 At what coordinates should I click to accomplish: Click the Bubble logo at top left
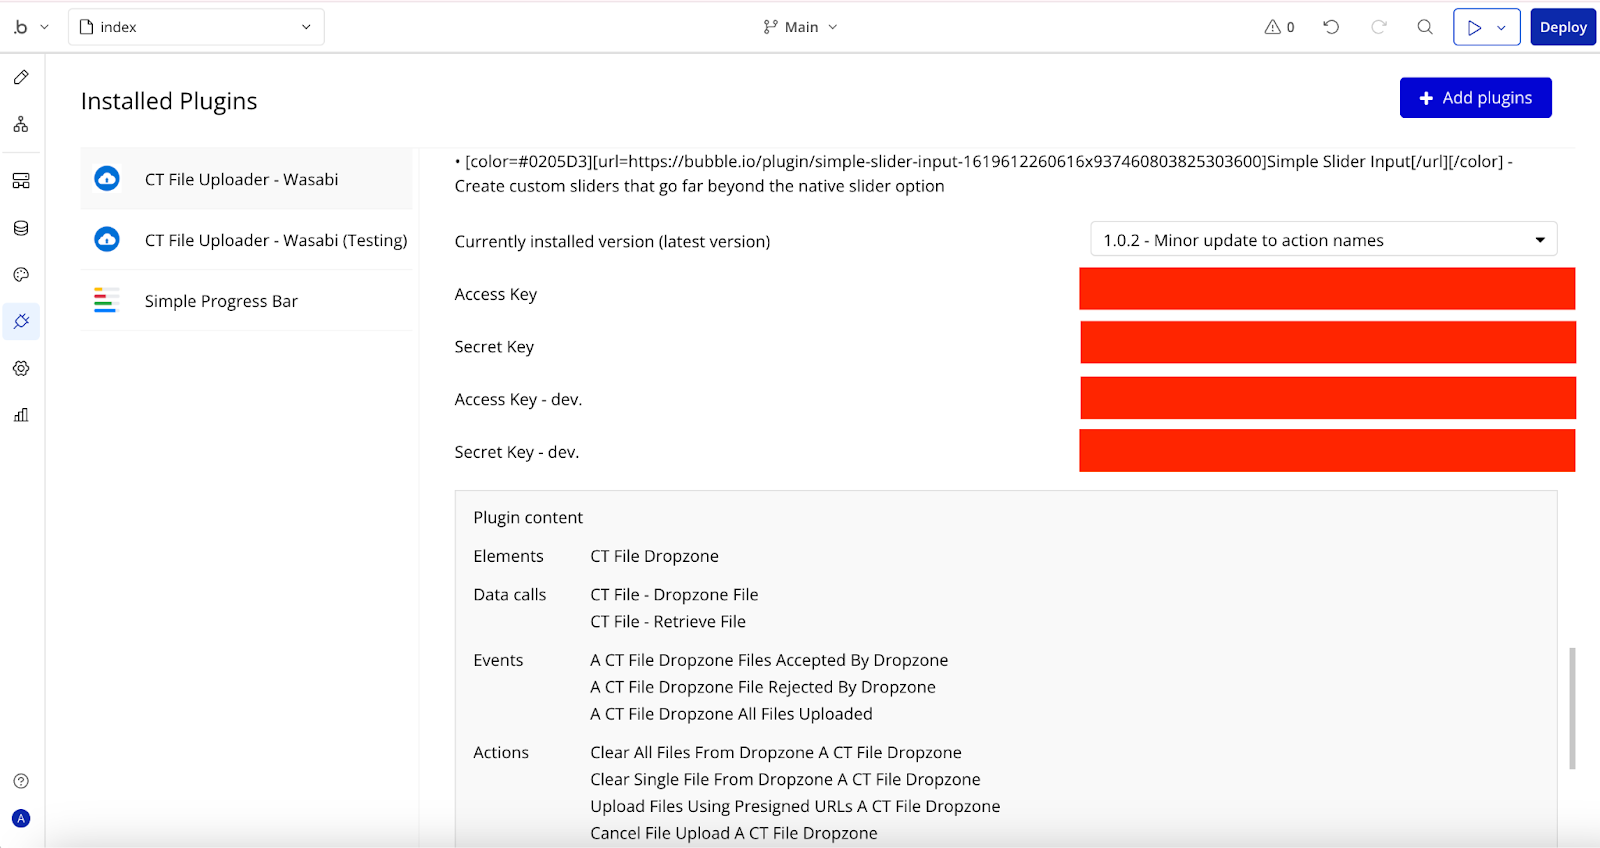click(x=21, y=27)
